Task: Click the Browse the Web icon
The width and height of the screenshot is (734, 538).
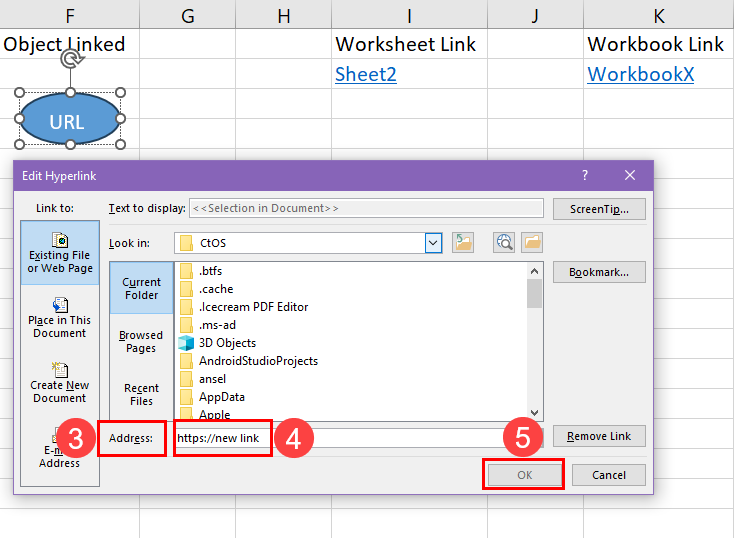Action: [x=504, y=243]
